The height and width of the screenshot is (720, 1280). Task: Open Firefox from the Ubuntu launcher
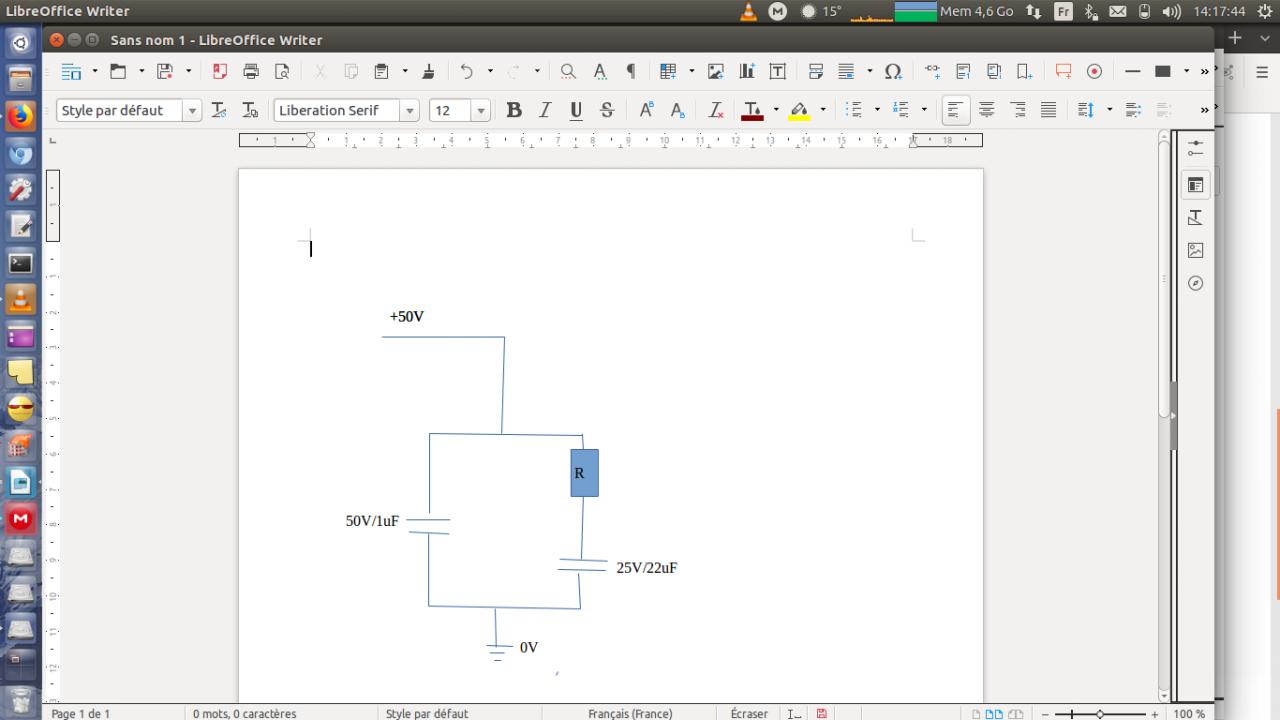20,117
